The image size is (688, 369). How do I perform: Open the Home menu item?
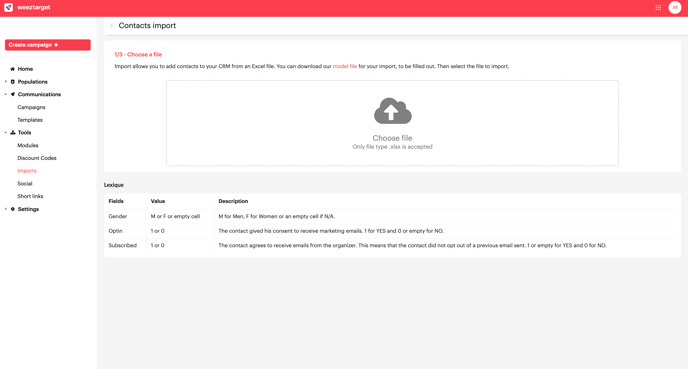25,69
